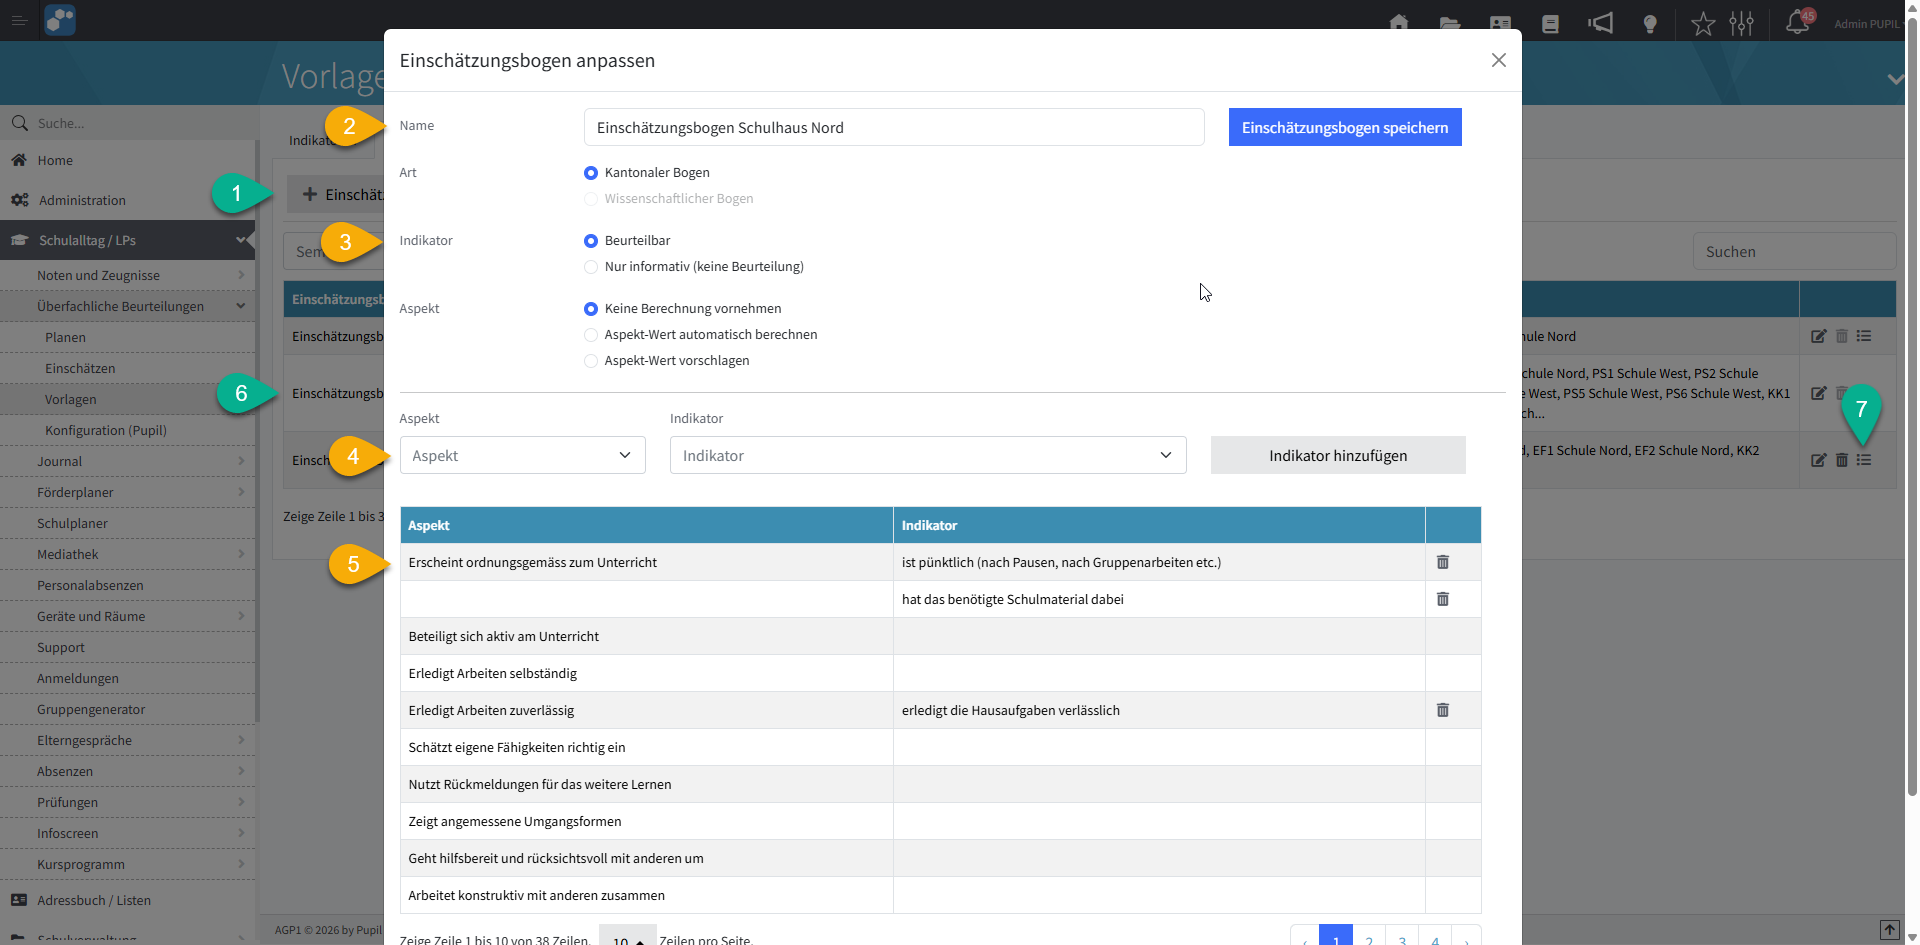Click 'Schätzt eigene Fähigkeiten richtig ein' row
Image resolution: width=1920 pixels, height=945 pixels.
point(940,747)
